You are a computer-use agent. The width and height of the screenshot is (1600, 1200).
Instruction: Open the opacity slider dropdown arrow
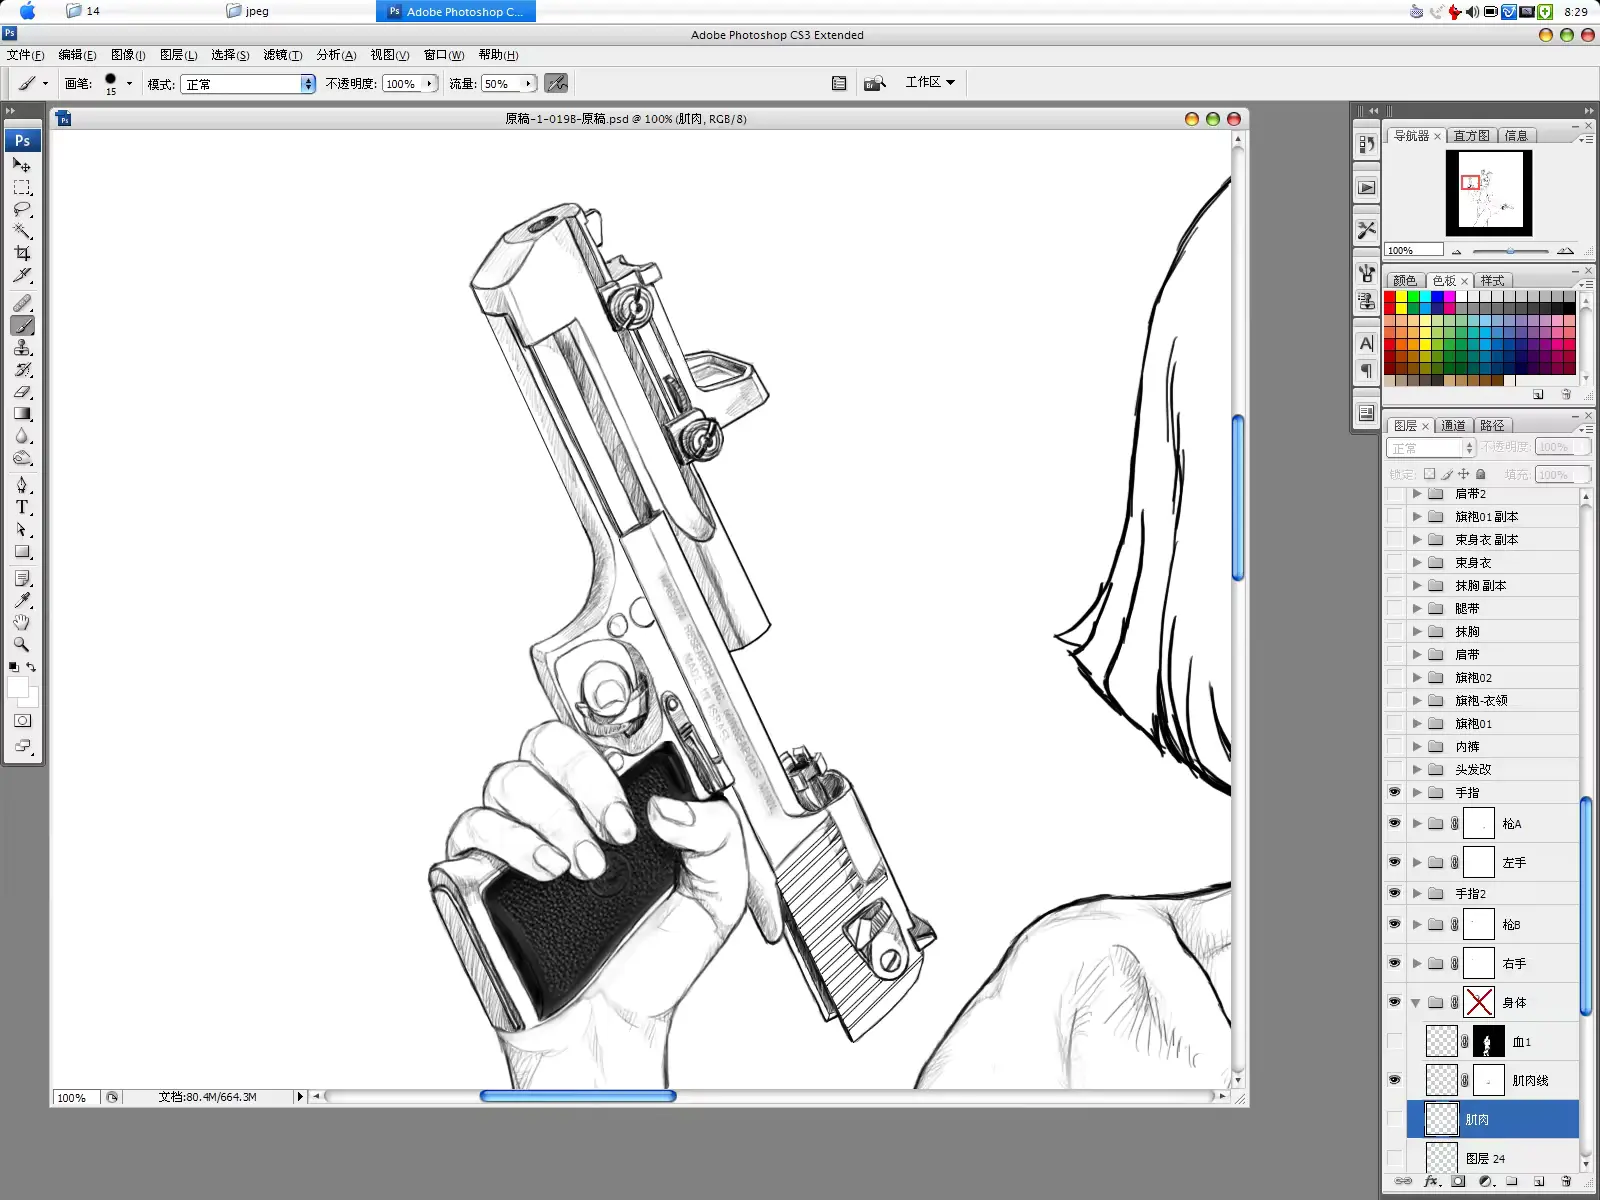429,84
